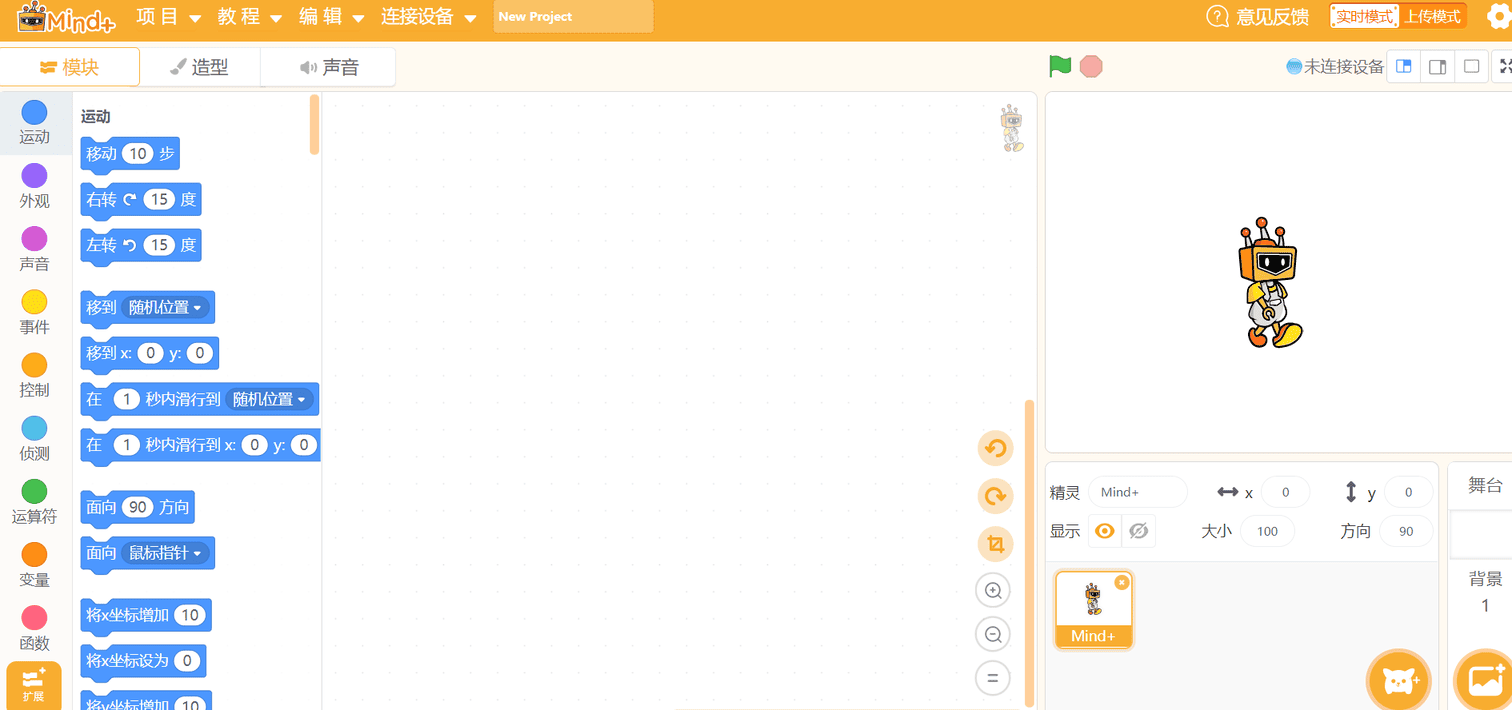The width and height of the screenshot is (1512, 710).
Task: Click the undo arrow in the workspace
Action: [x=995, y=448]
